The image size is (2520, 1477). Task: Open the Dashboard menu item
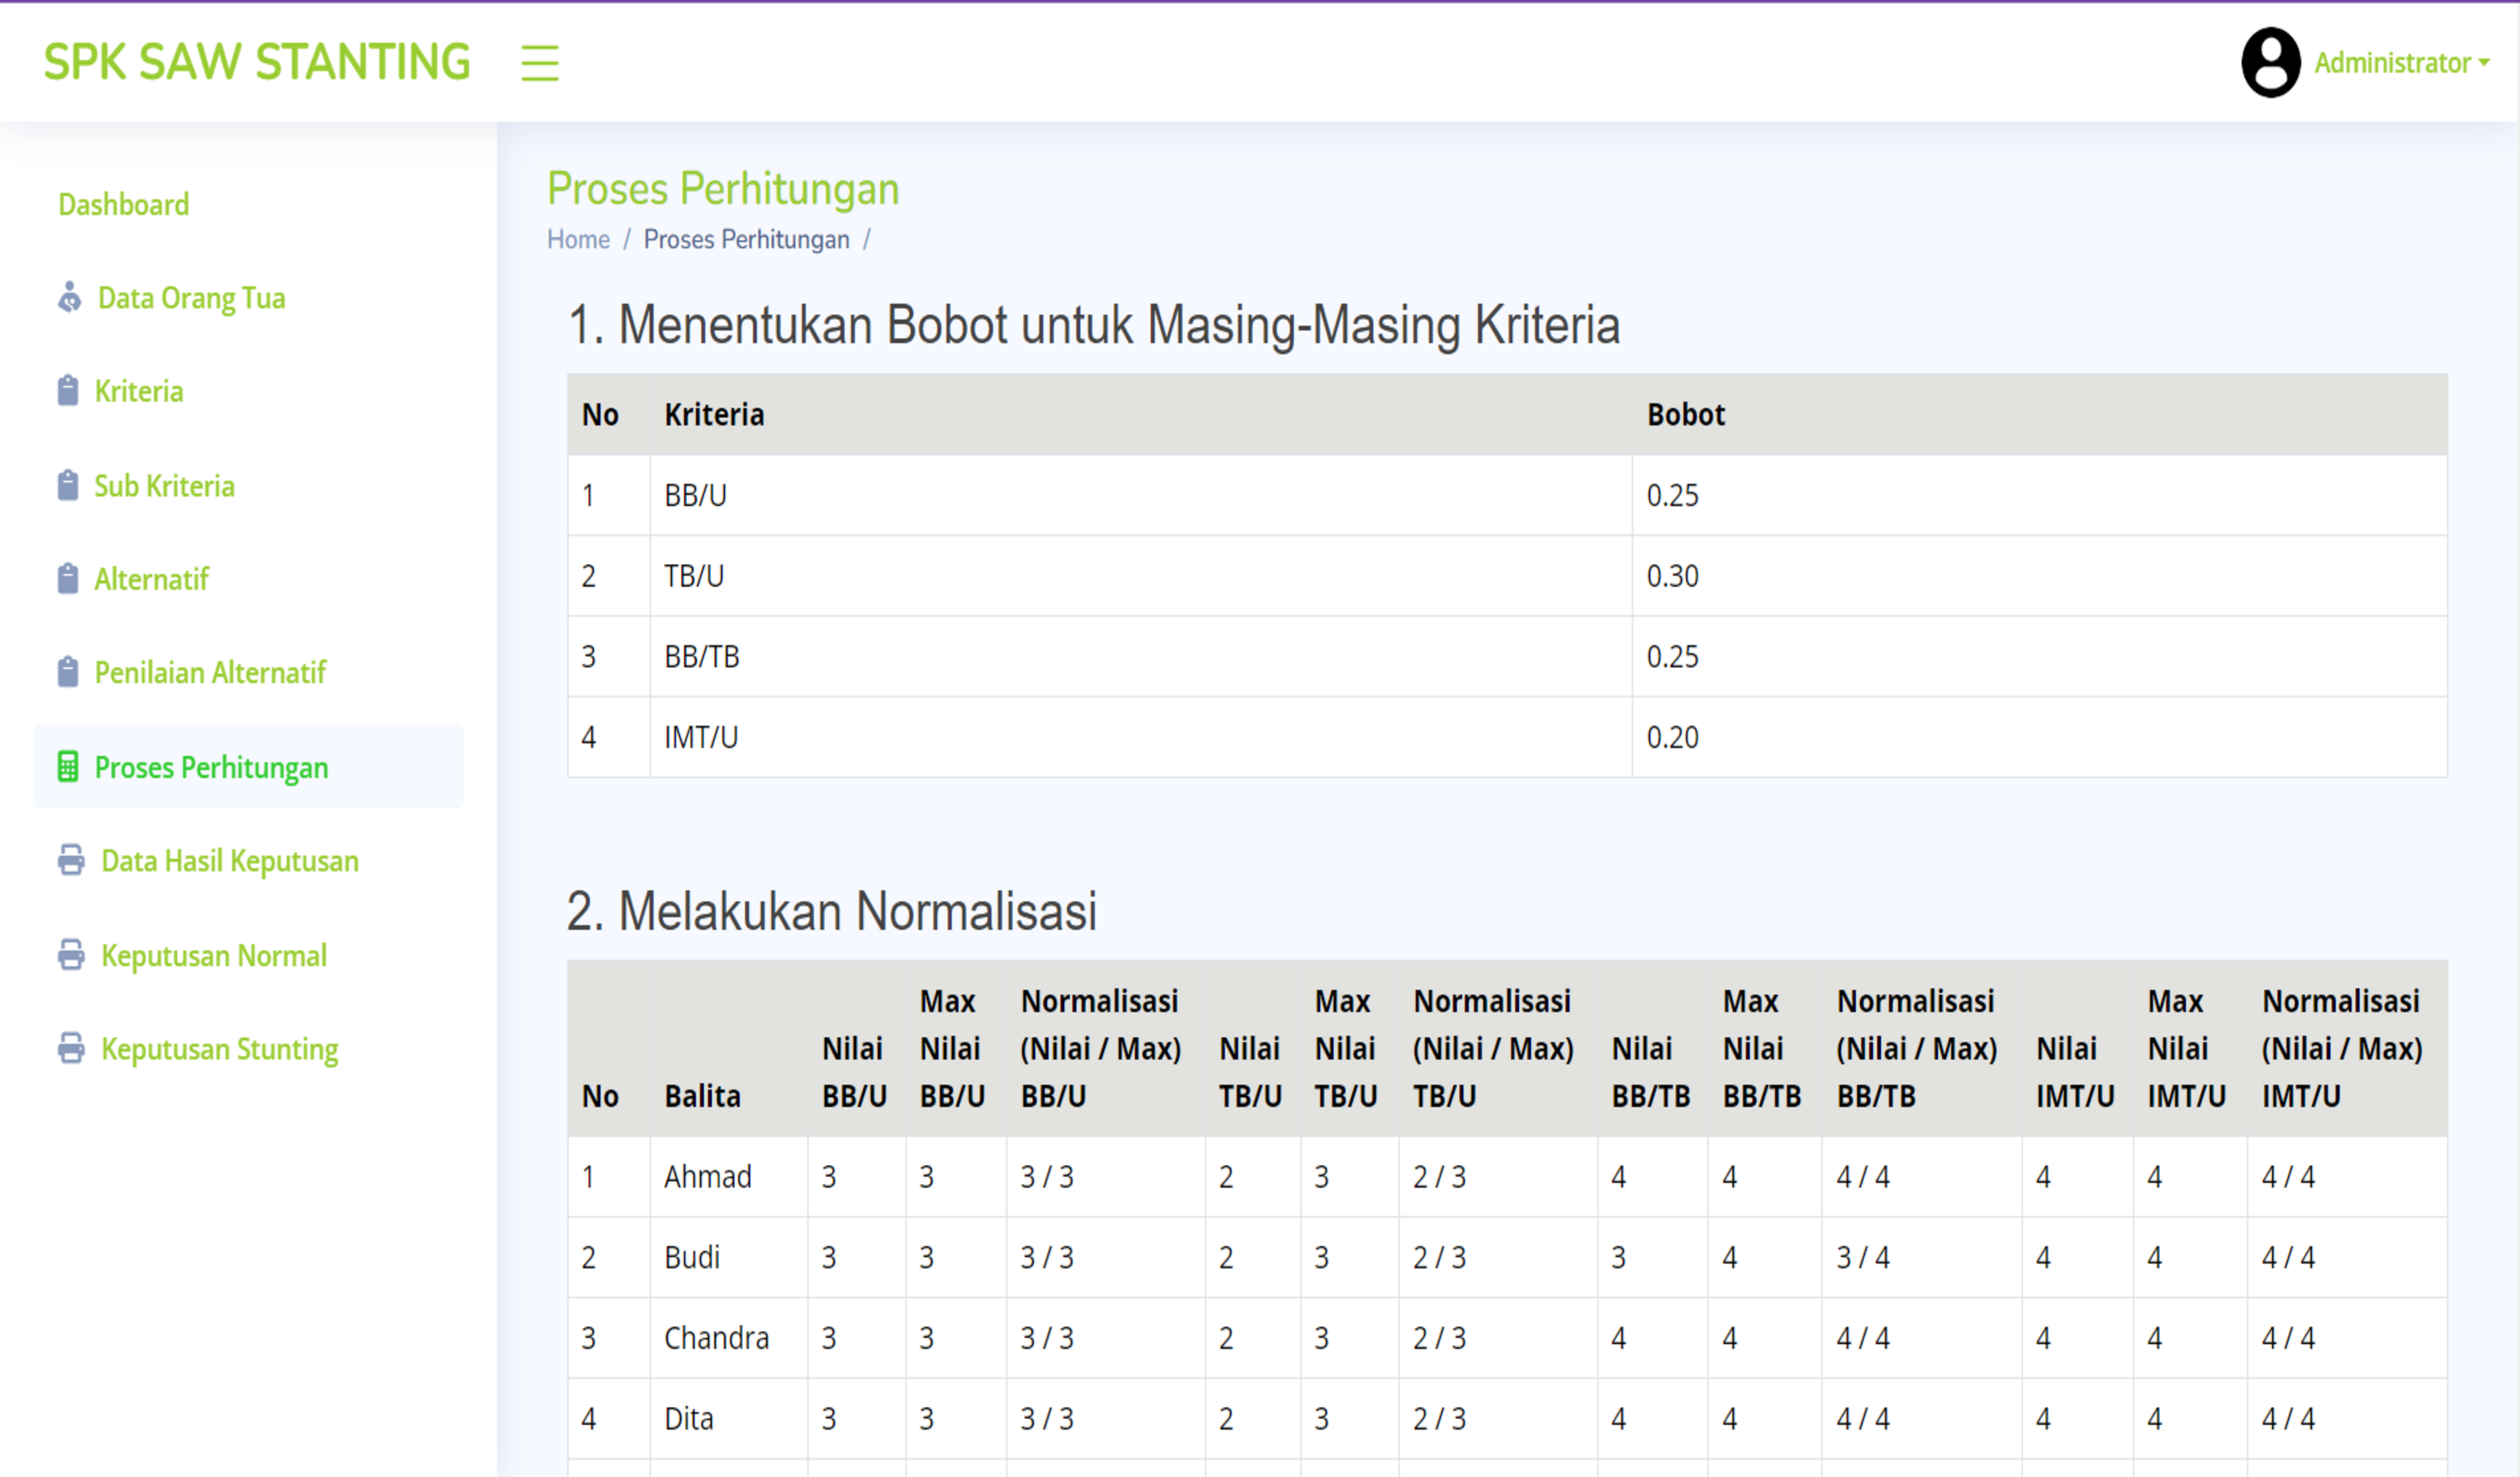124,205
